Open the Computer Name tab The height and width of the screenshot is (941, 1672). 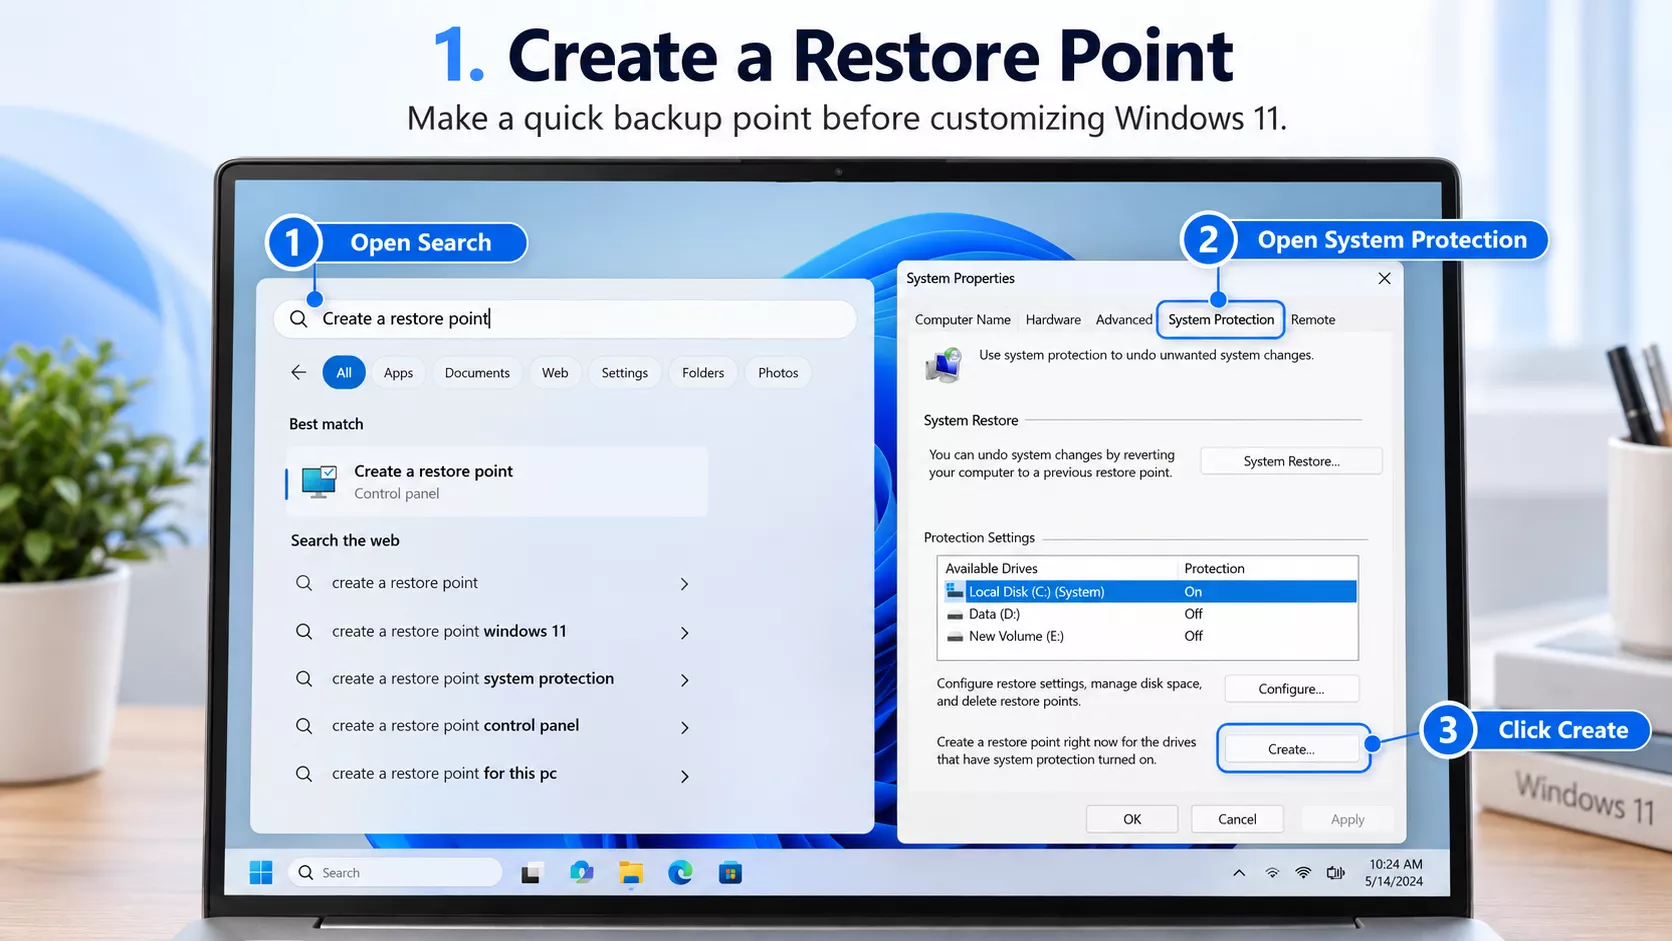pos(962,320)
